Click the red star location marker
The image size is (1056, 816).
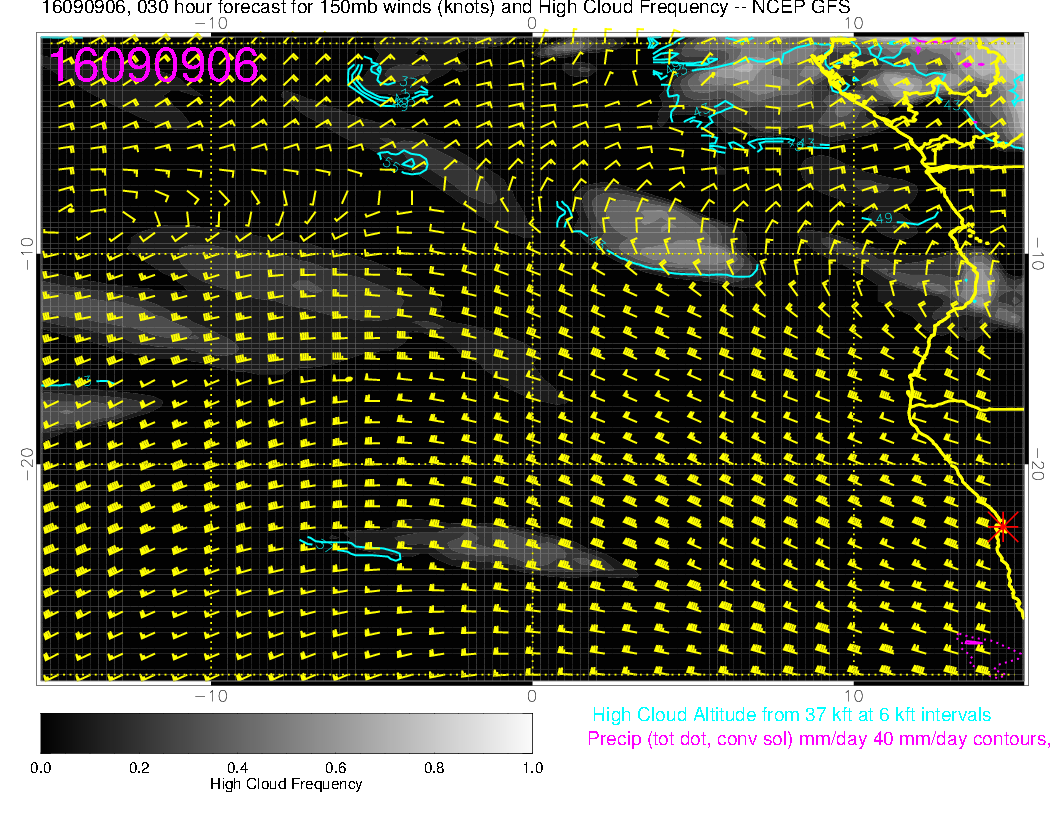click(x=1003, y=526)
